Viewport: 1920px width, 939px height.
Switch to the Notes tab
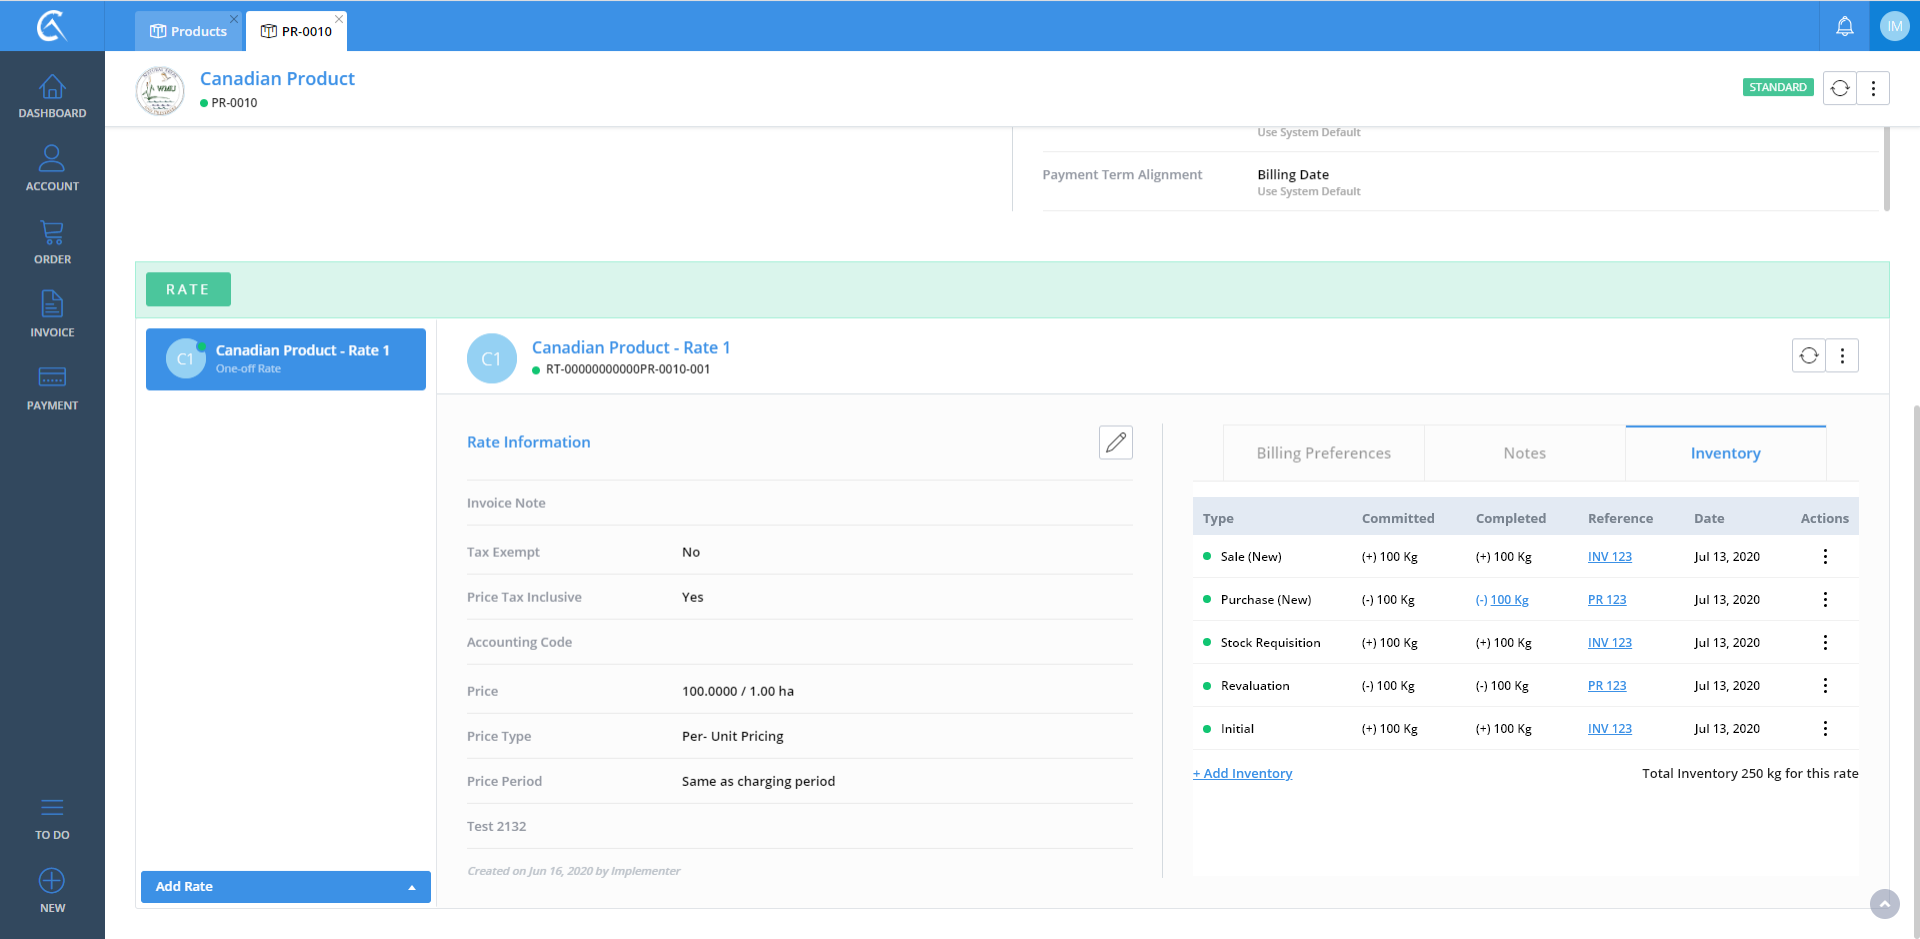[x=1524, y=453]
